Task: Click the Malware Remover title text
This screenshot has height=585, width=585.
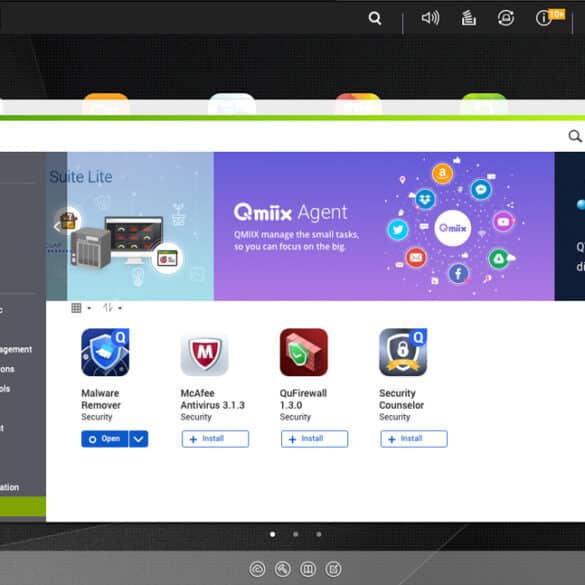Action: click(x=101, y=399)
